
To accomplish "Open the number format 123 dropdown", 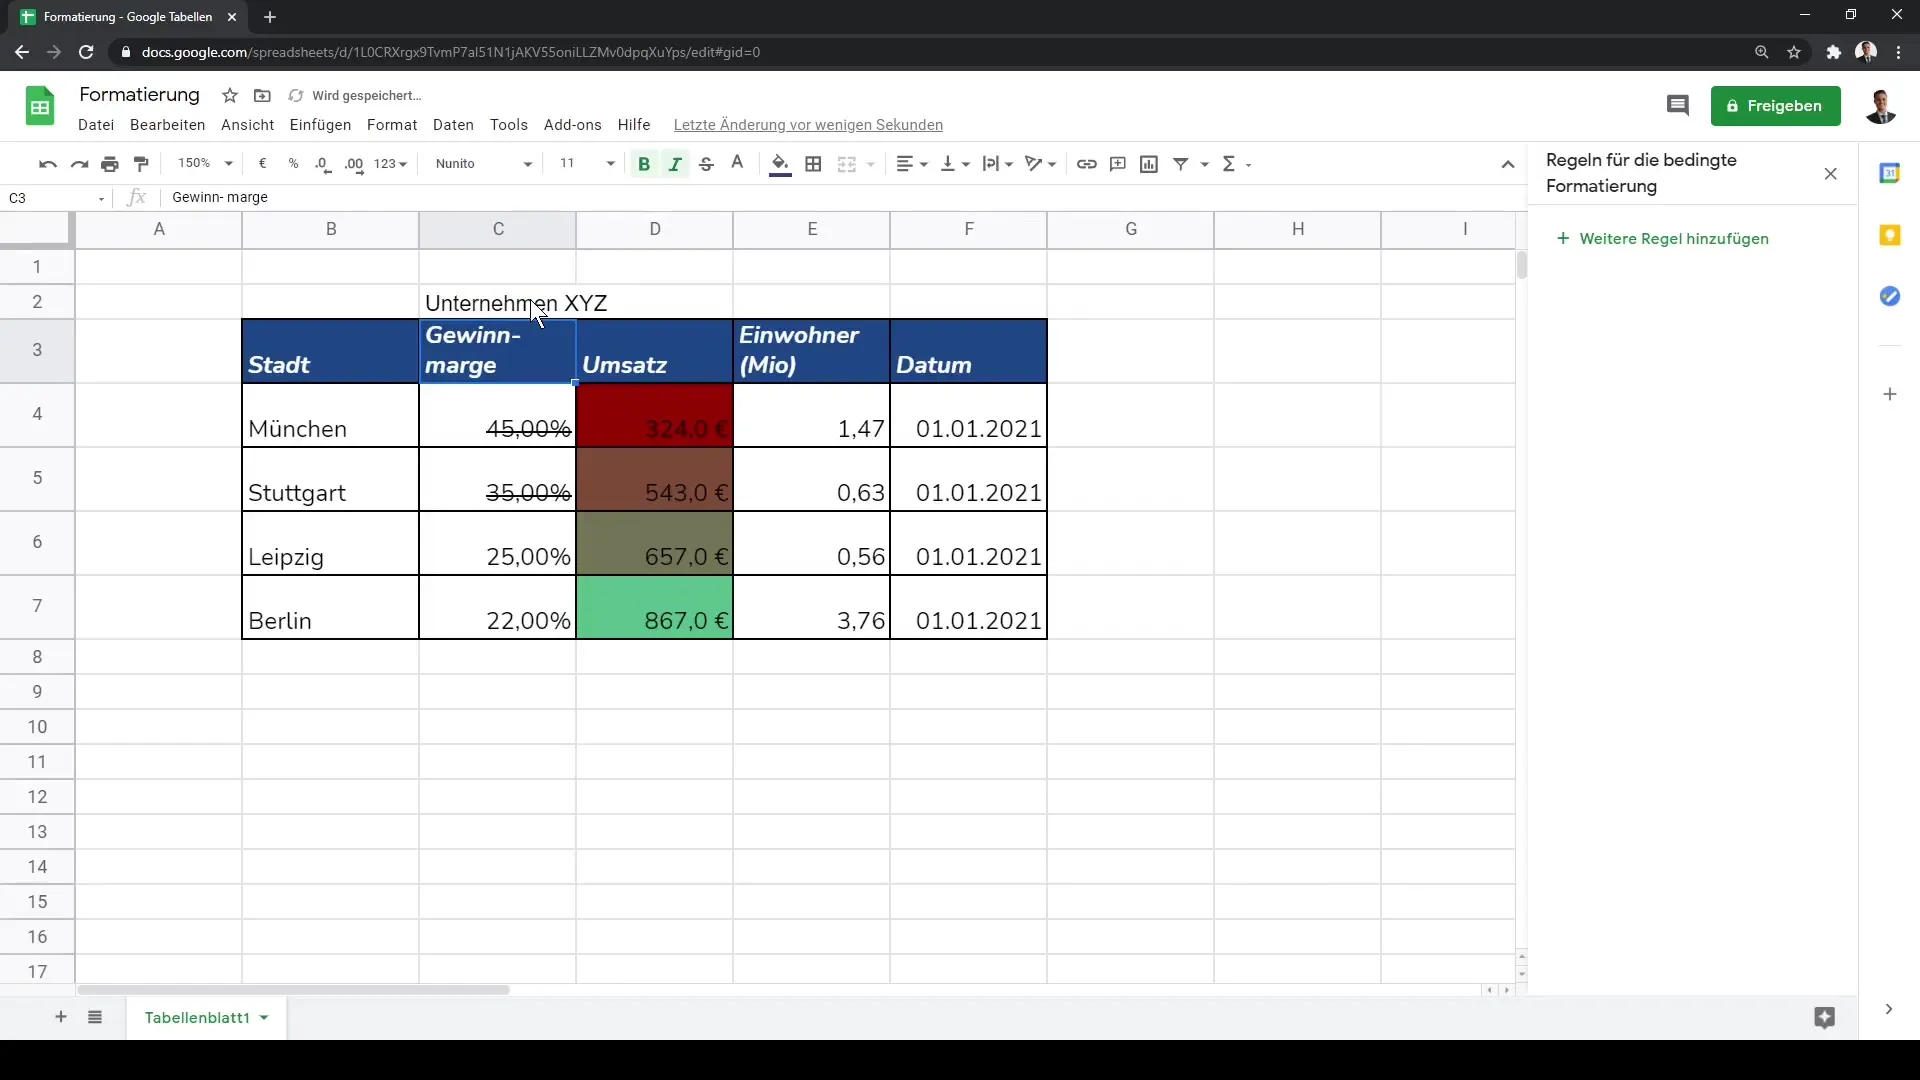I will point(390,164).
